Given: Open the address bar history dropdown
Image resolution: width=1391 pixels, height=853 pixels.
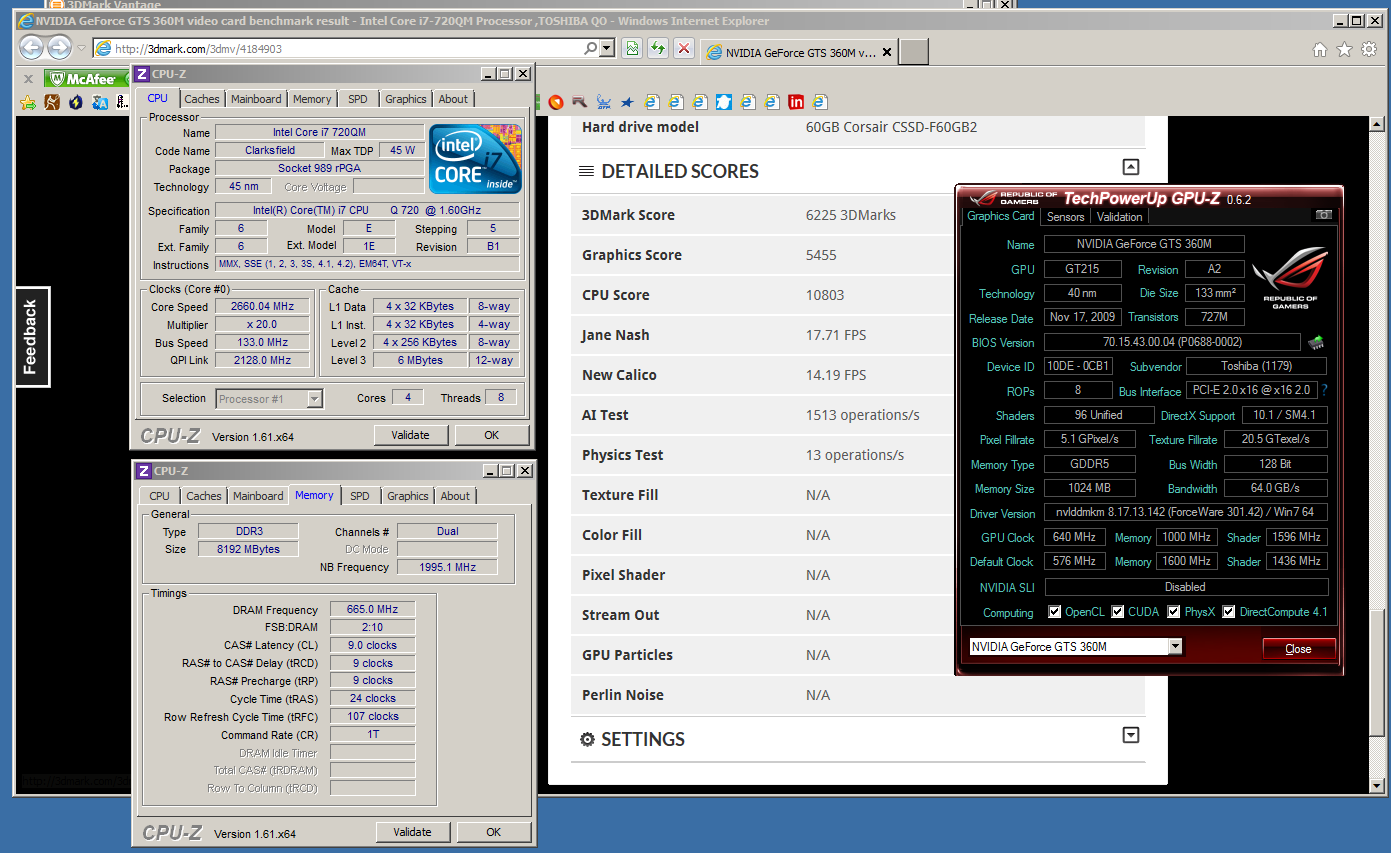Looking at the screenshot, I should 606,48.
